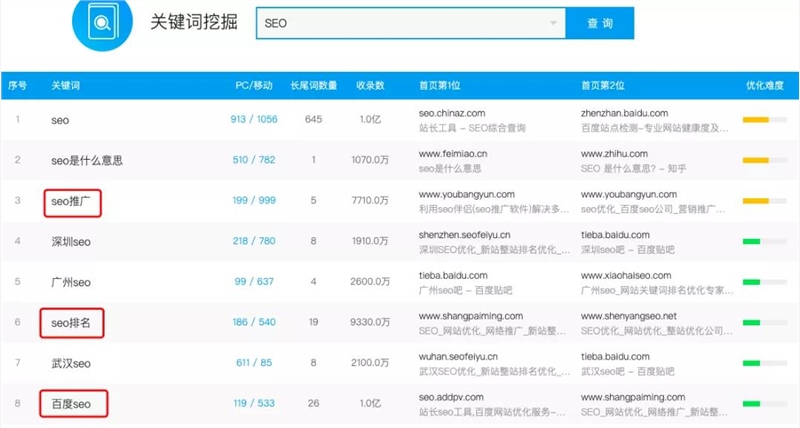Click the 关键词 column header
Screen dimensions: 800x428
(x=65, y=86)
